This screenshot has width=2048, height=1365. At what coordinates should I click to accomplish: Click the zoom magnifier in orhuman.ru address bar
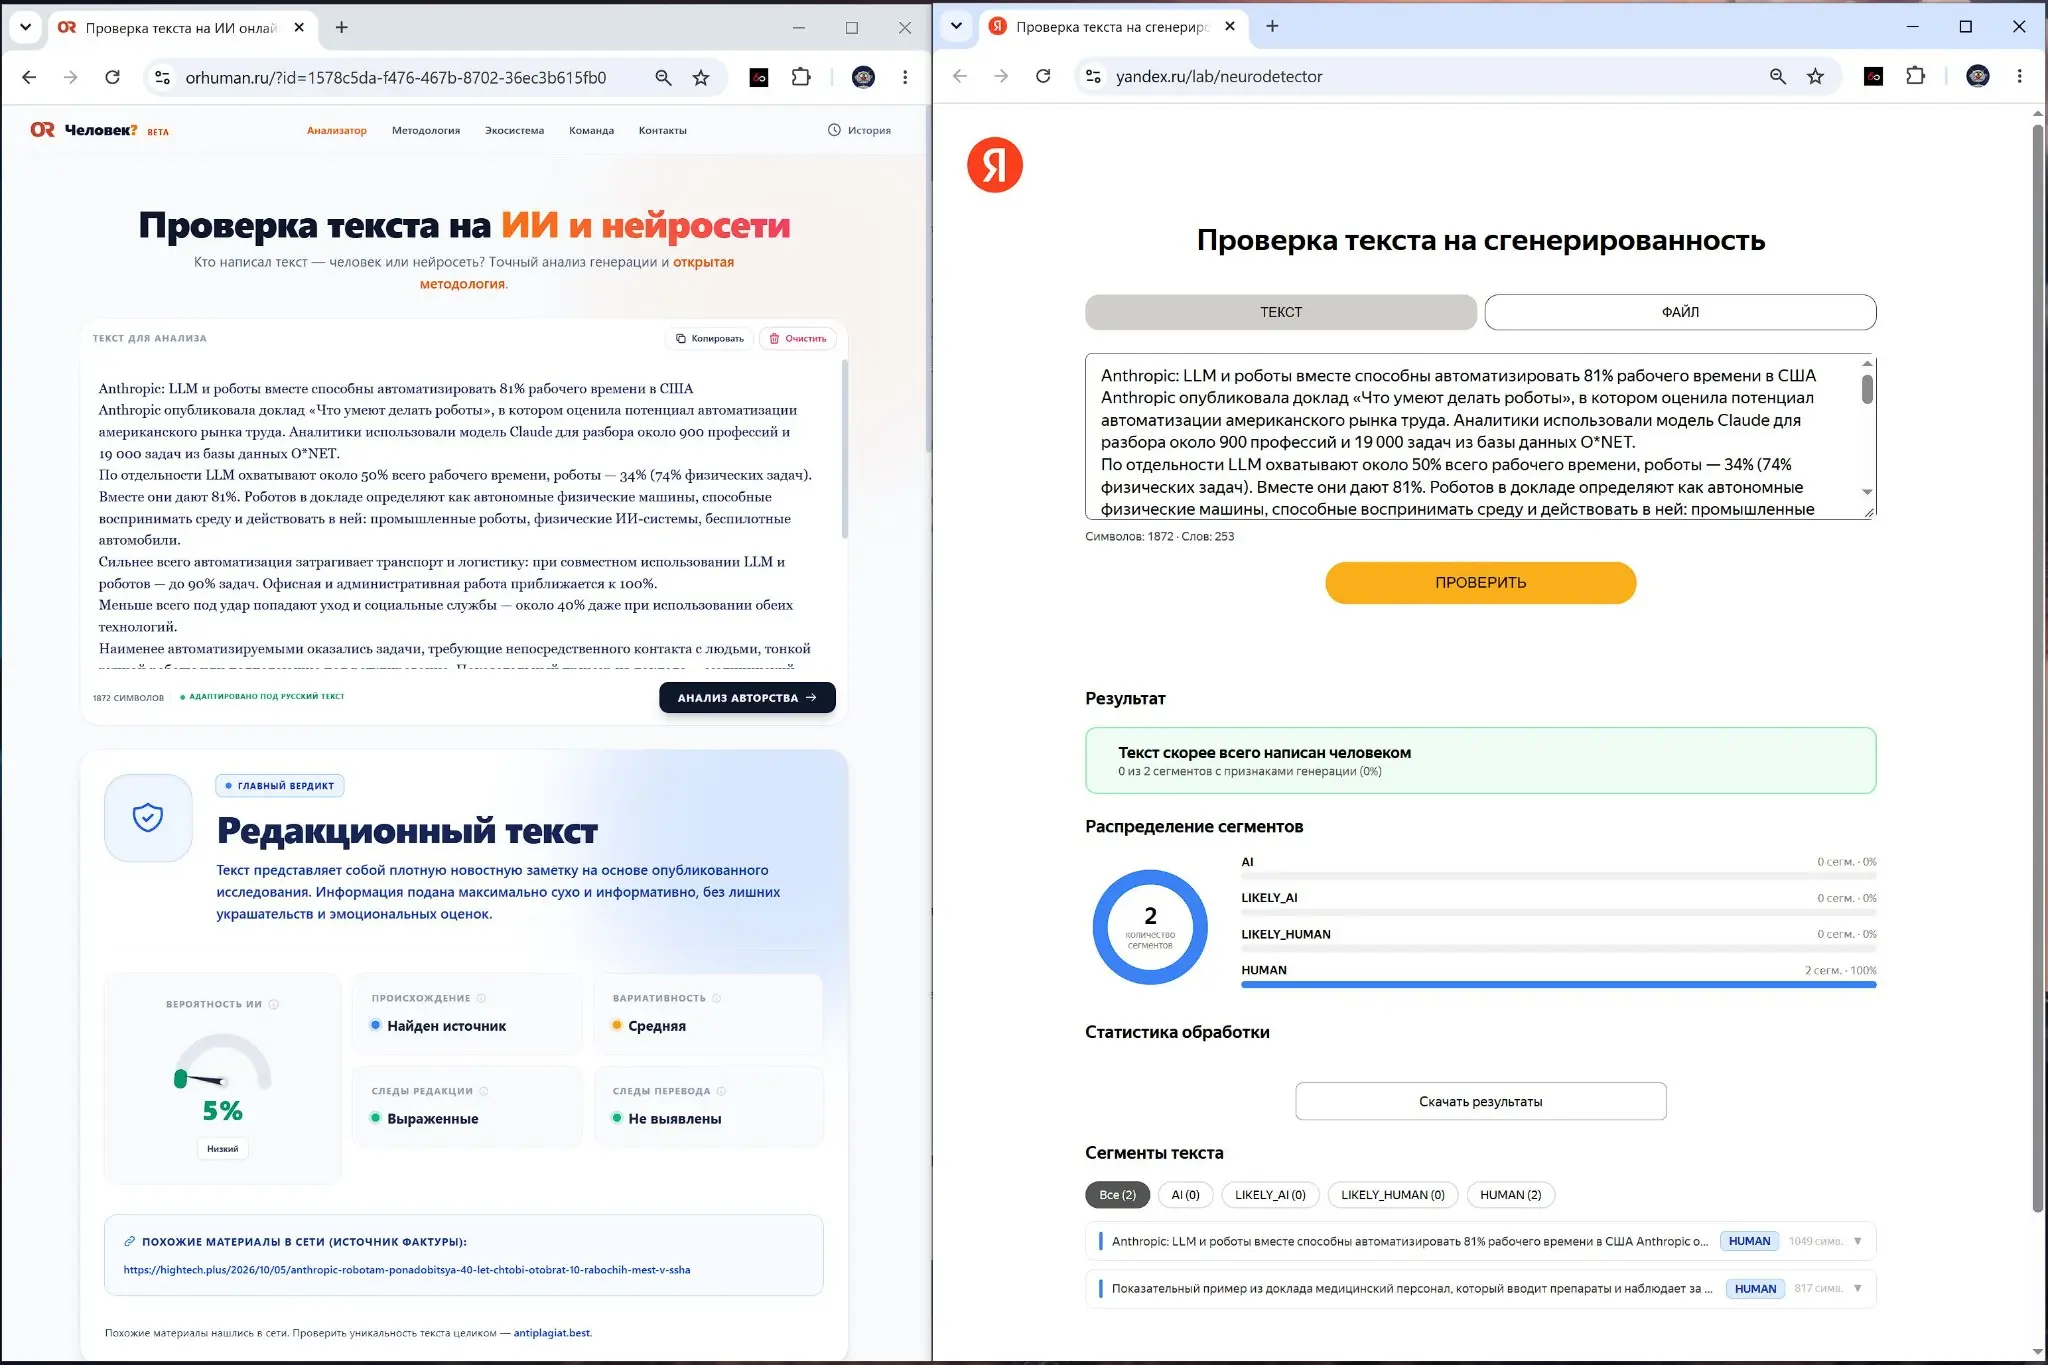(x=663, y=78)
